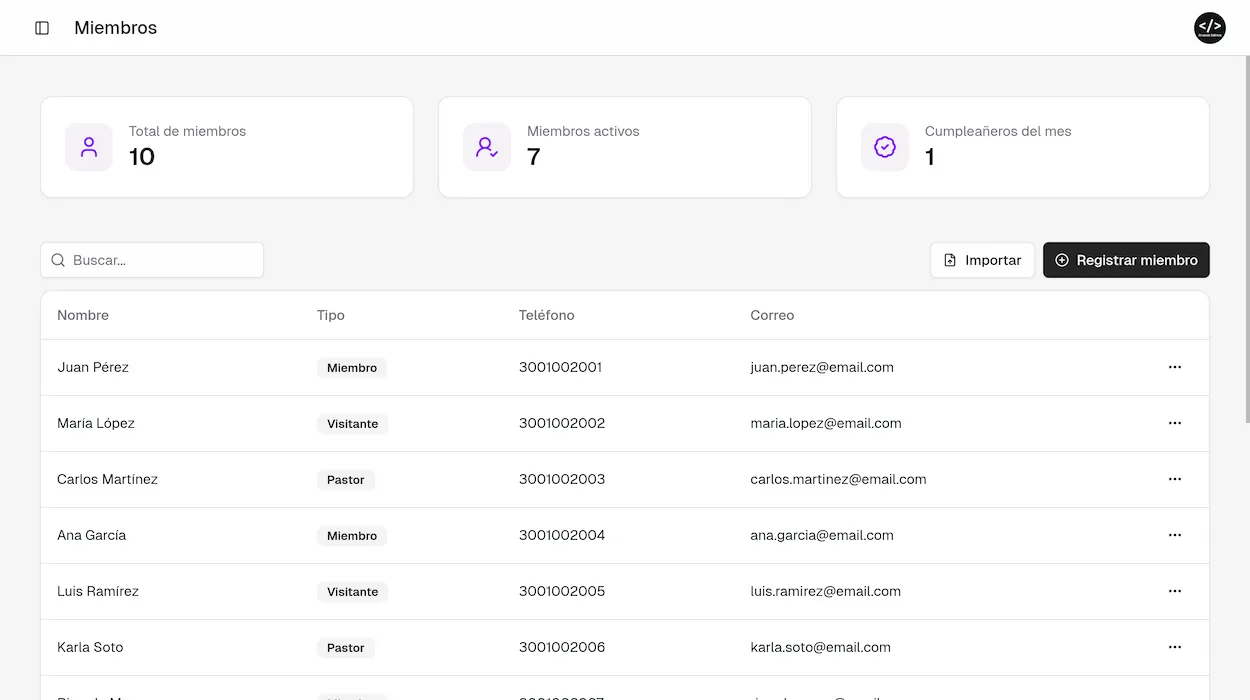Open the actions menu for Juan Pérez
Viewport: 1250px width, 700px height.
1174,367
